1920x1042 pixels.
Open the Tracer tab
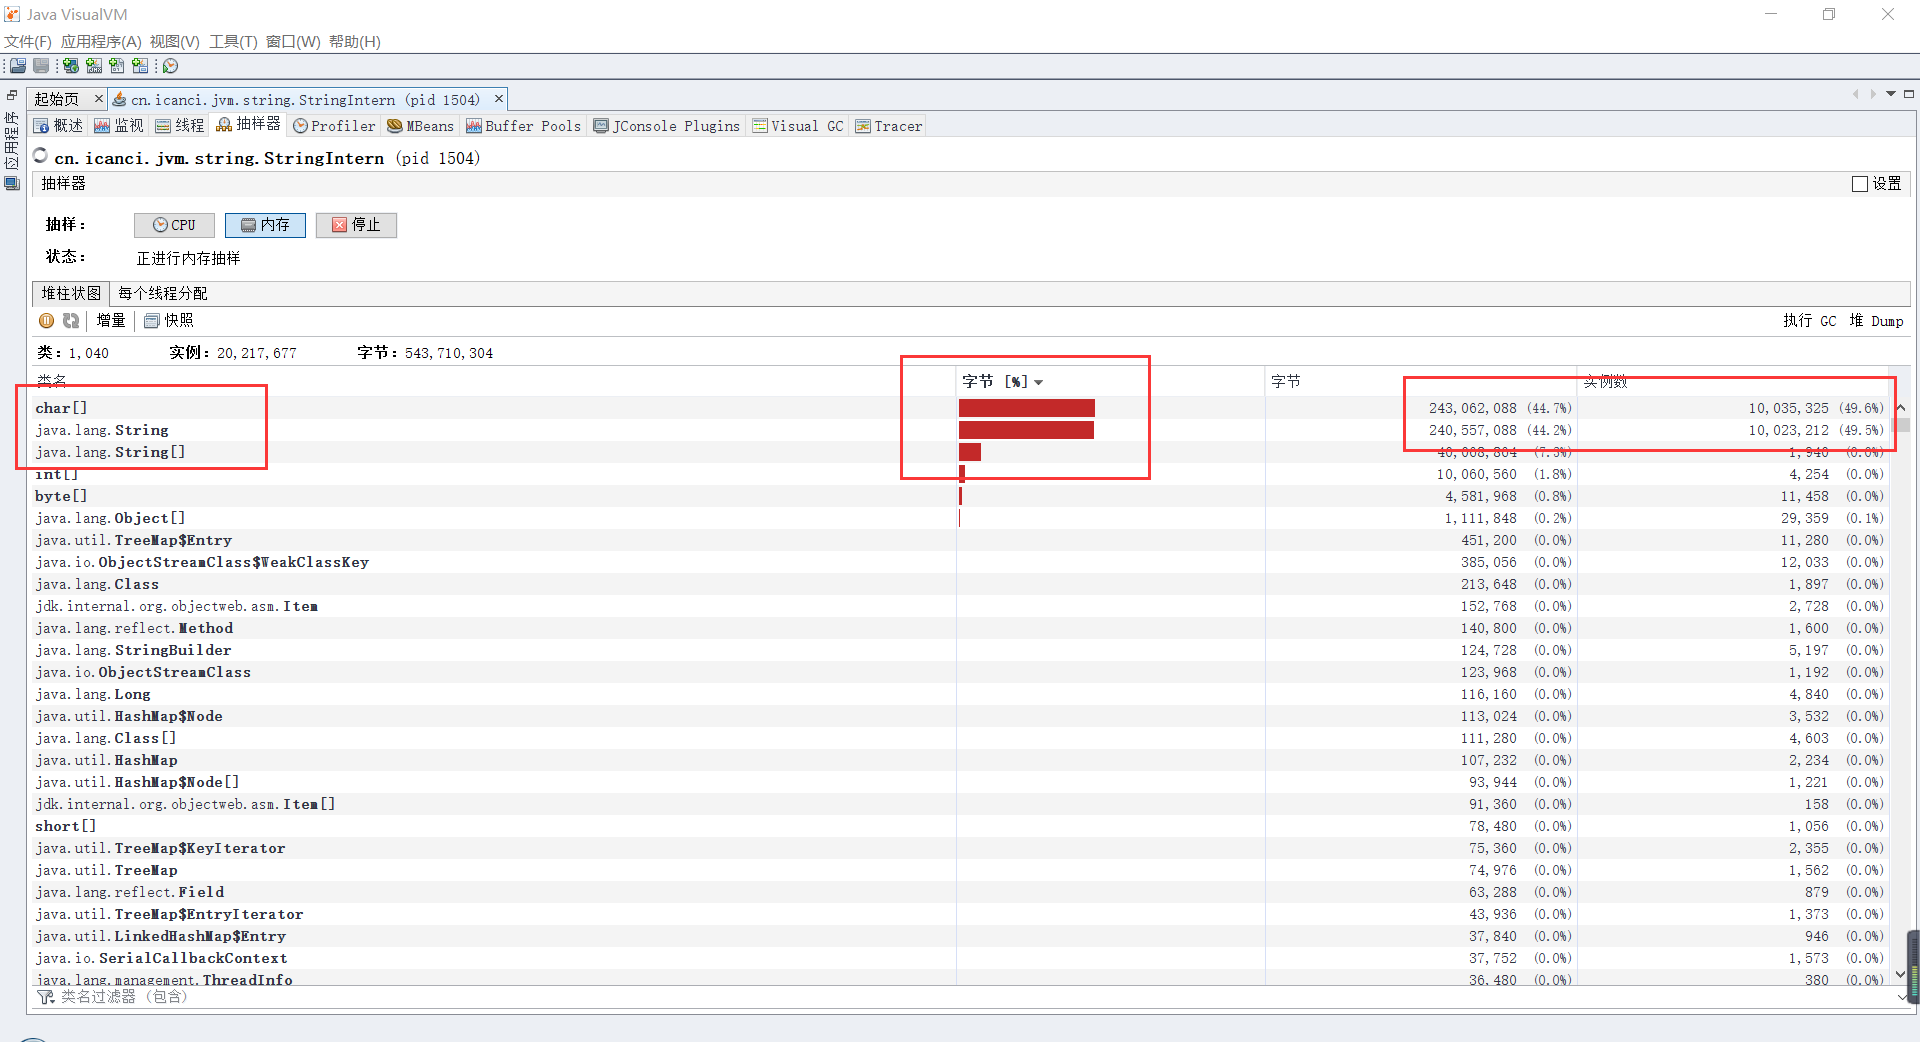(x=889, y=126)
